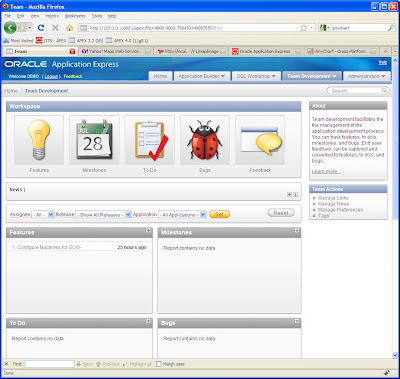This screenshot has width=400, height=379.
Task: Click the find Previous arrow
Action: 107,364
